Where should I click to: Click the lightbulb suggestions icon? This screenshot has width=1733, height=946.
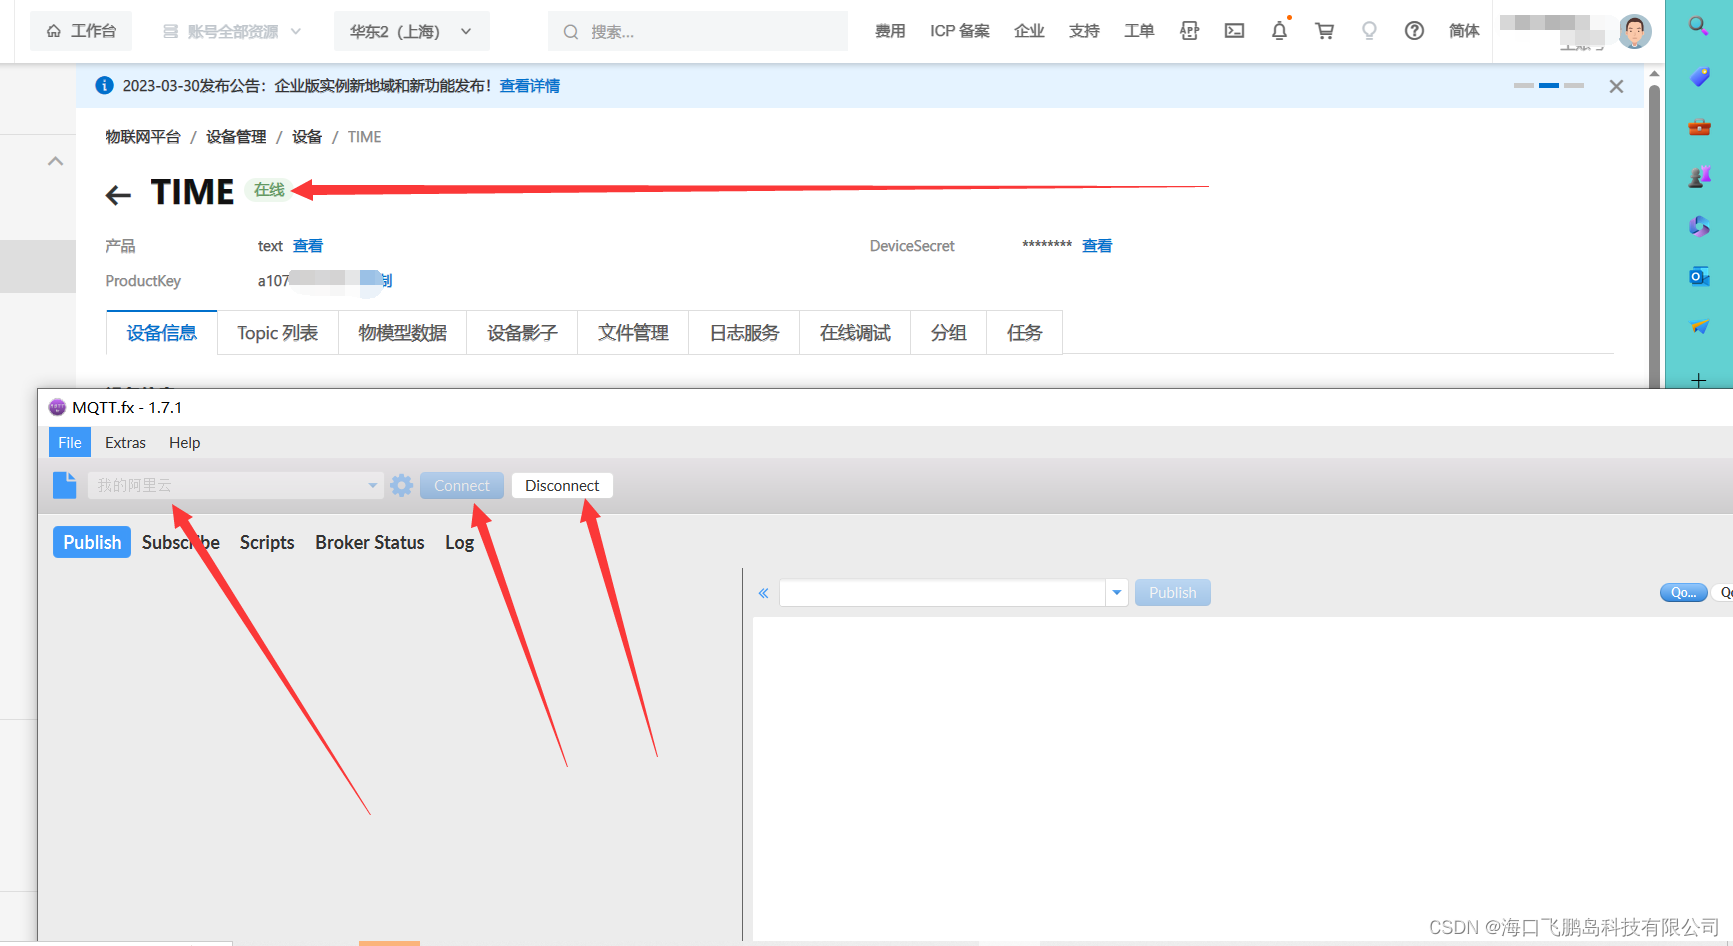pos(1369,31)
